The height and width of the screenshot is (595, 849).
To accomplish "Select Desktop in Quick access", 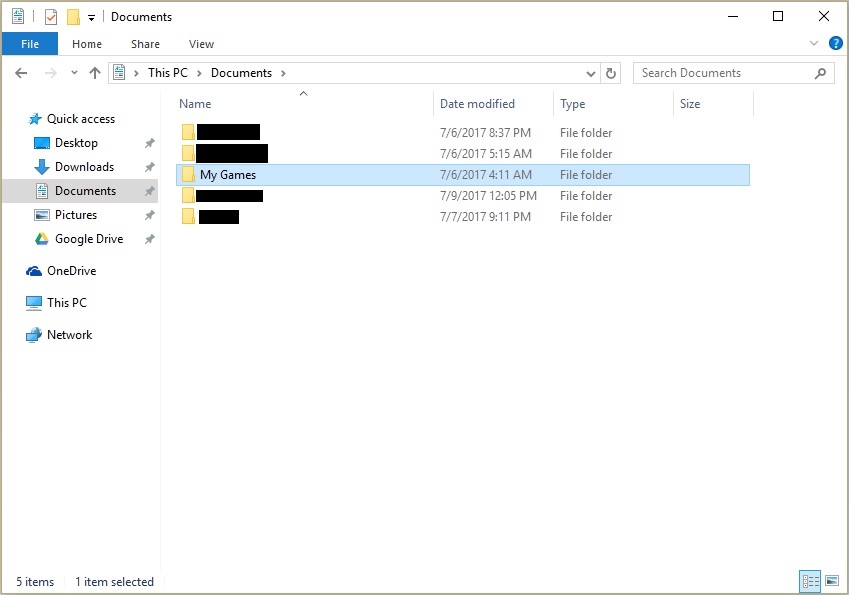I will click(76, 143).
